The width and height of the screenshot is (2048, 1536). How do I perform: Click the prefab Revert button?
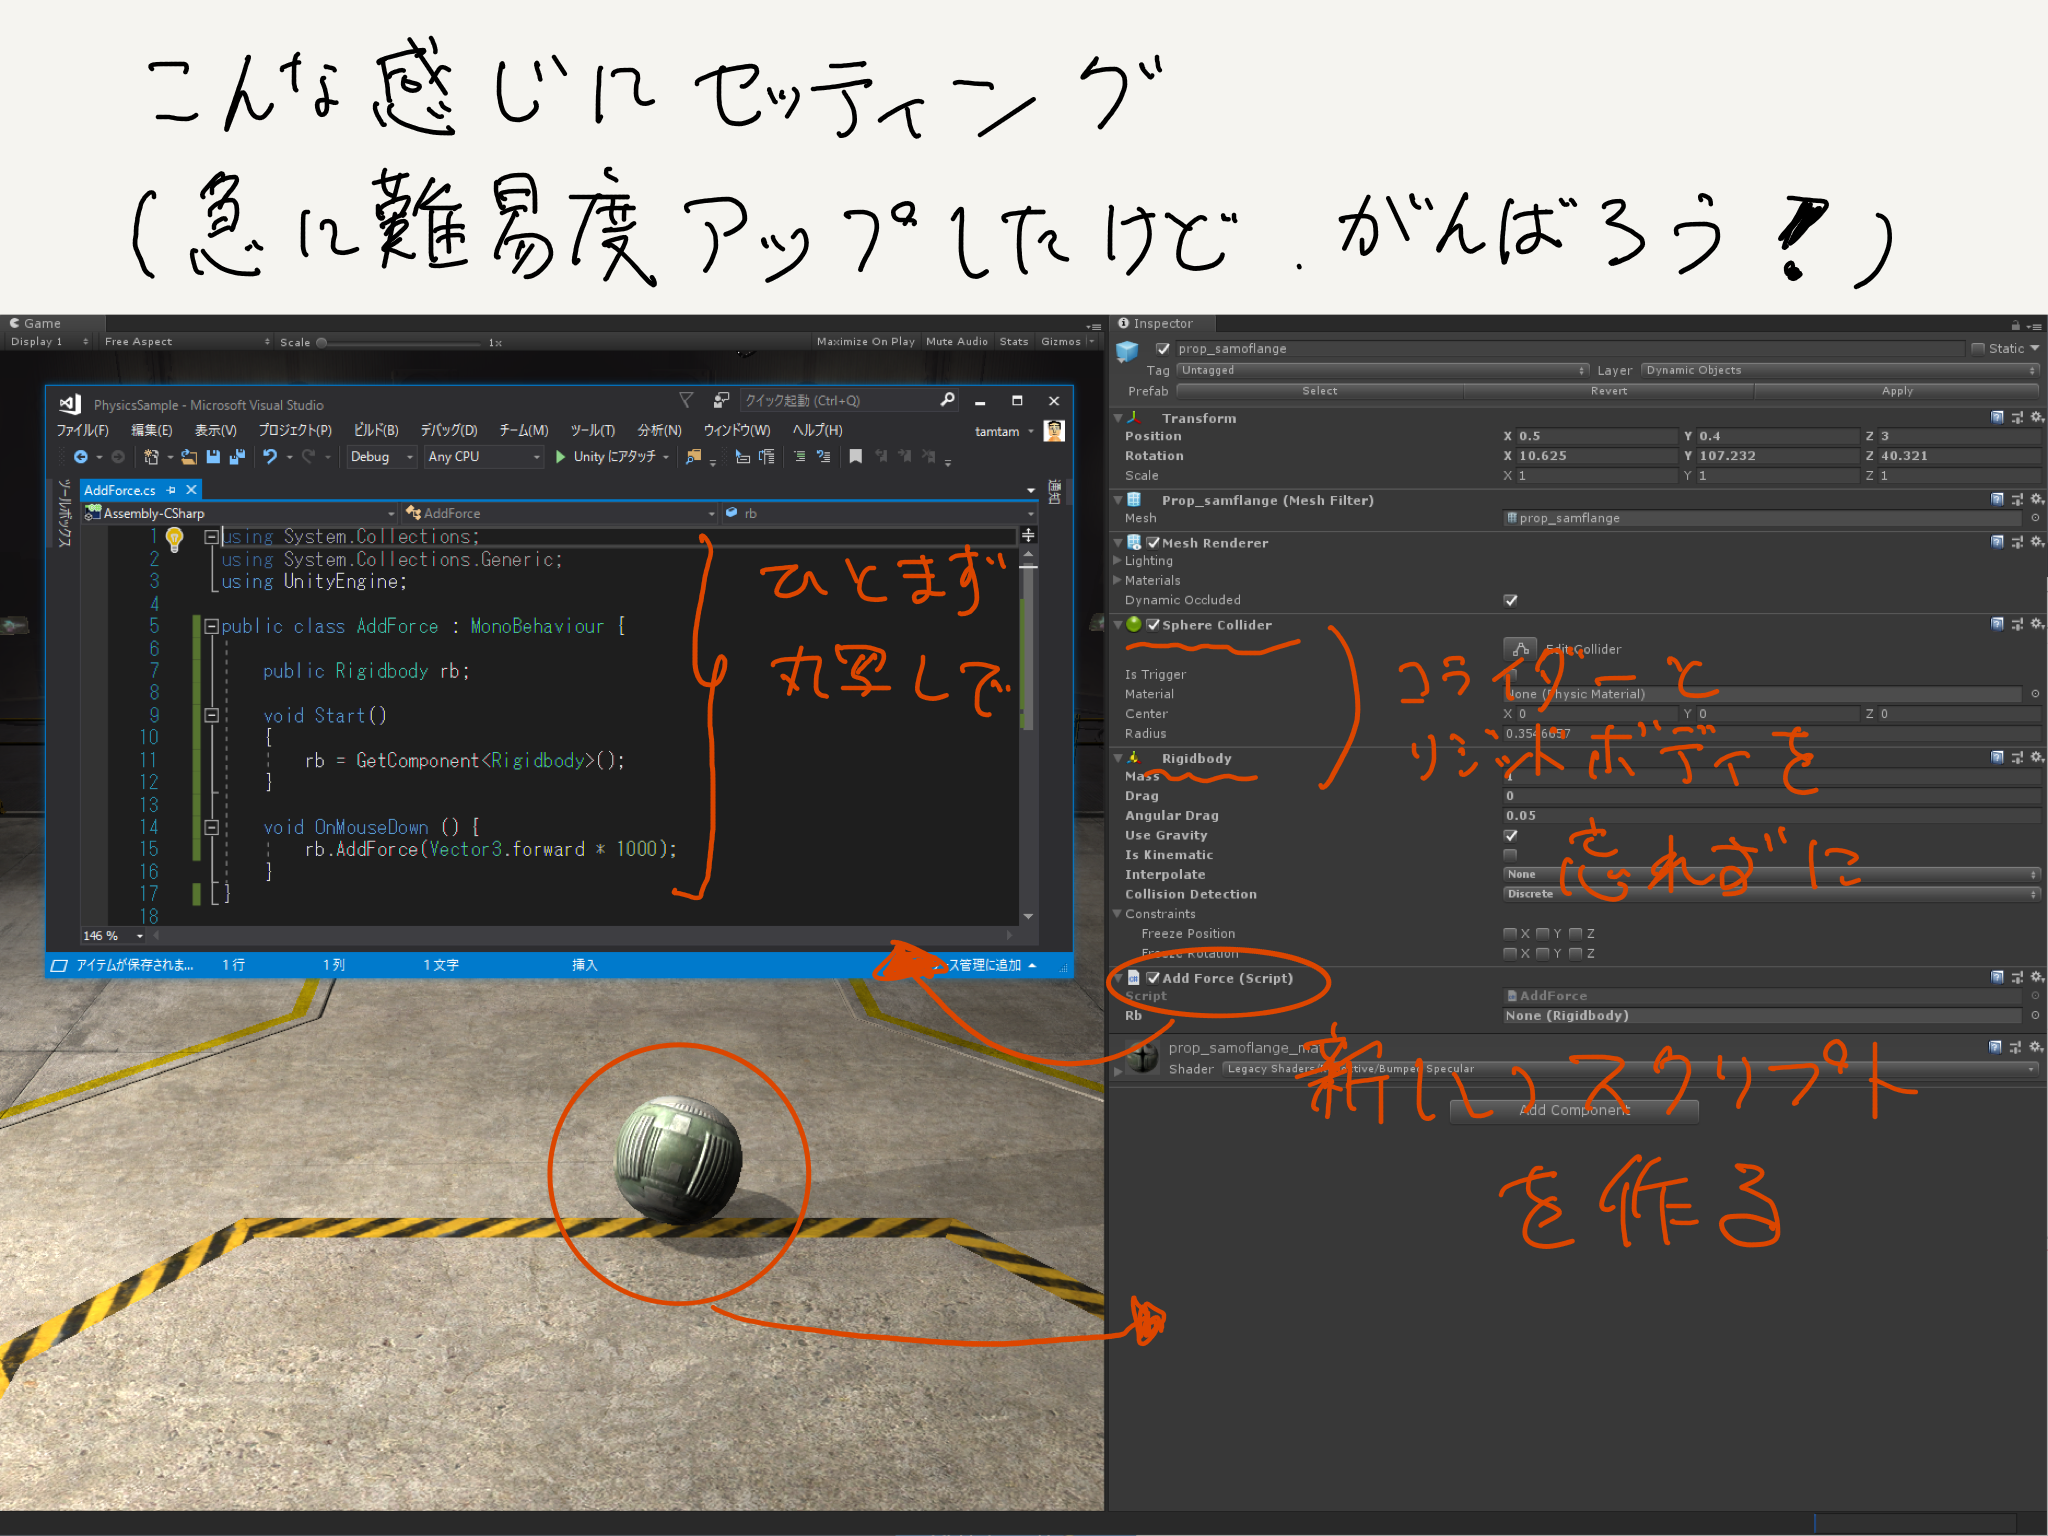(x=1609, y=391)
